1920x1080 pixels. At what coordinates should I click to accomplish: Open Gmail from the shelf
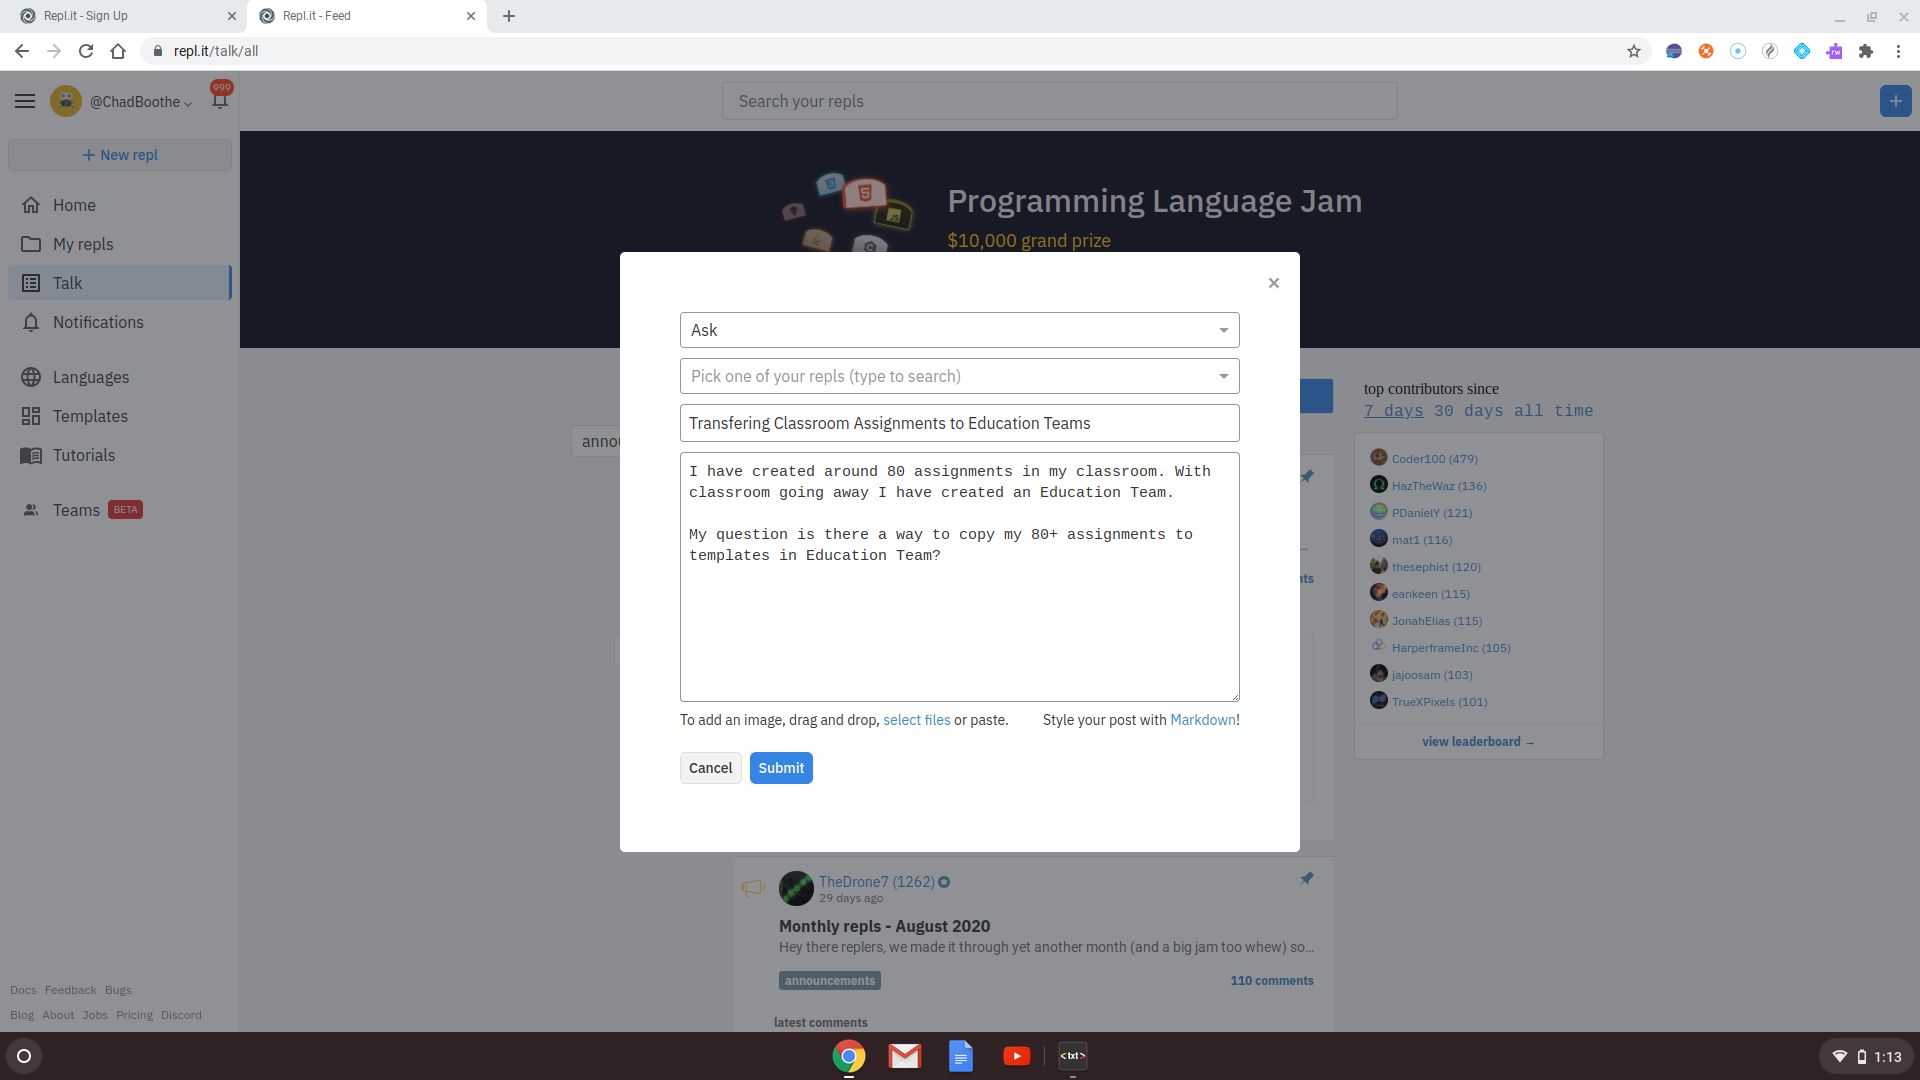click(904, 1056)
